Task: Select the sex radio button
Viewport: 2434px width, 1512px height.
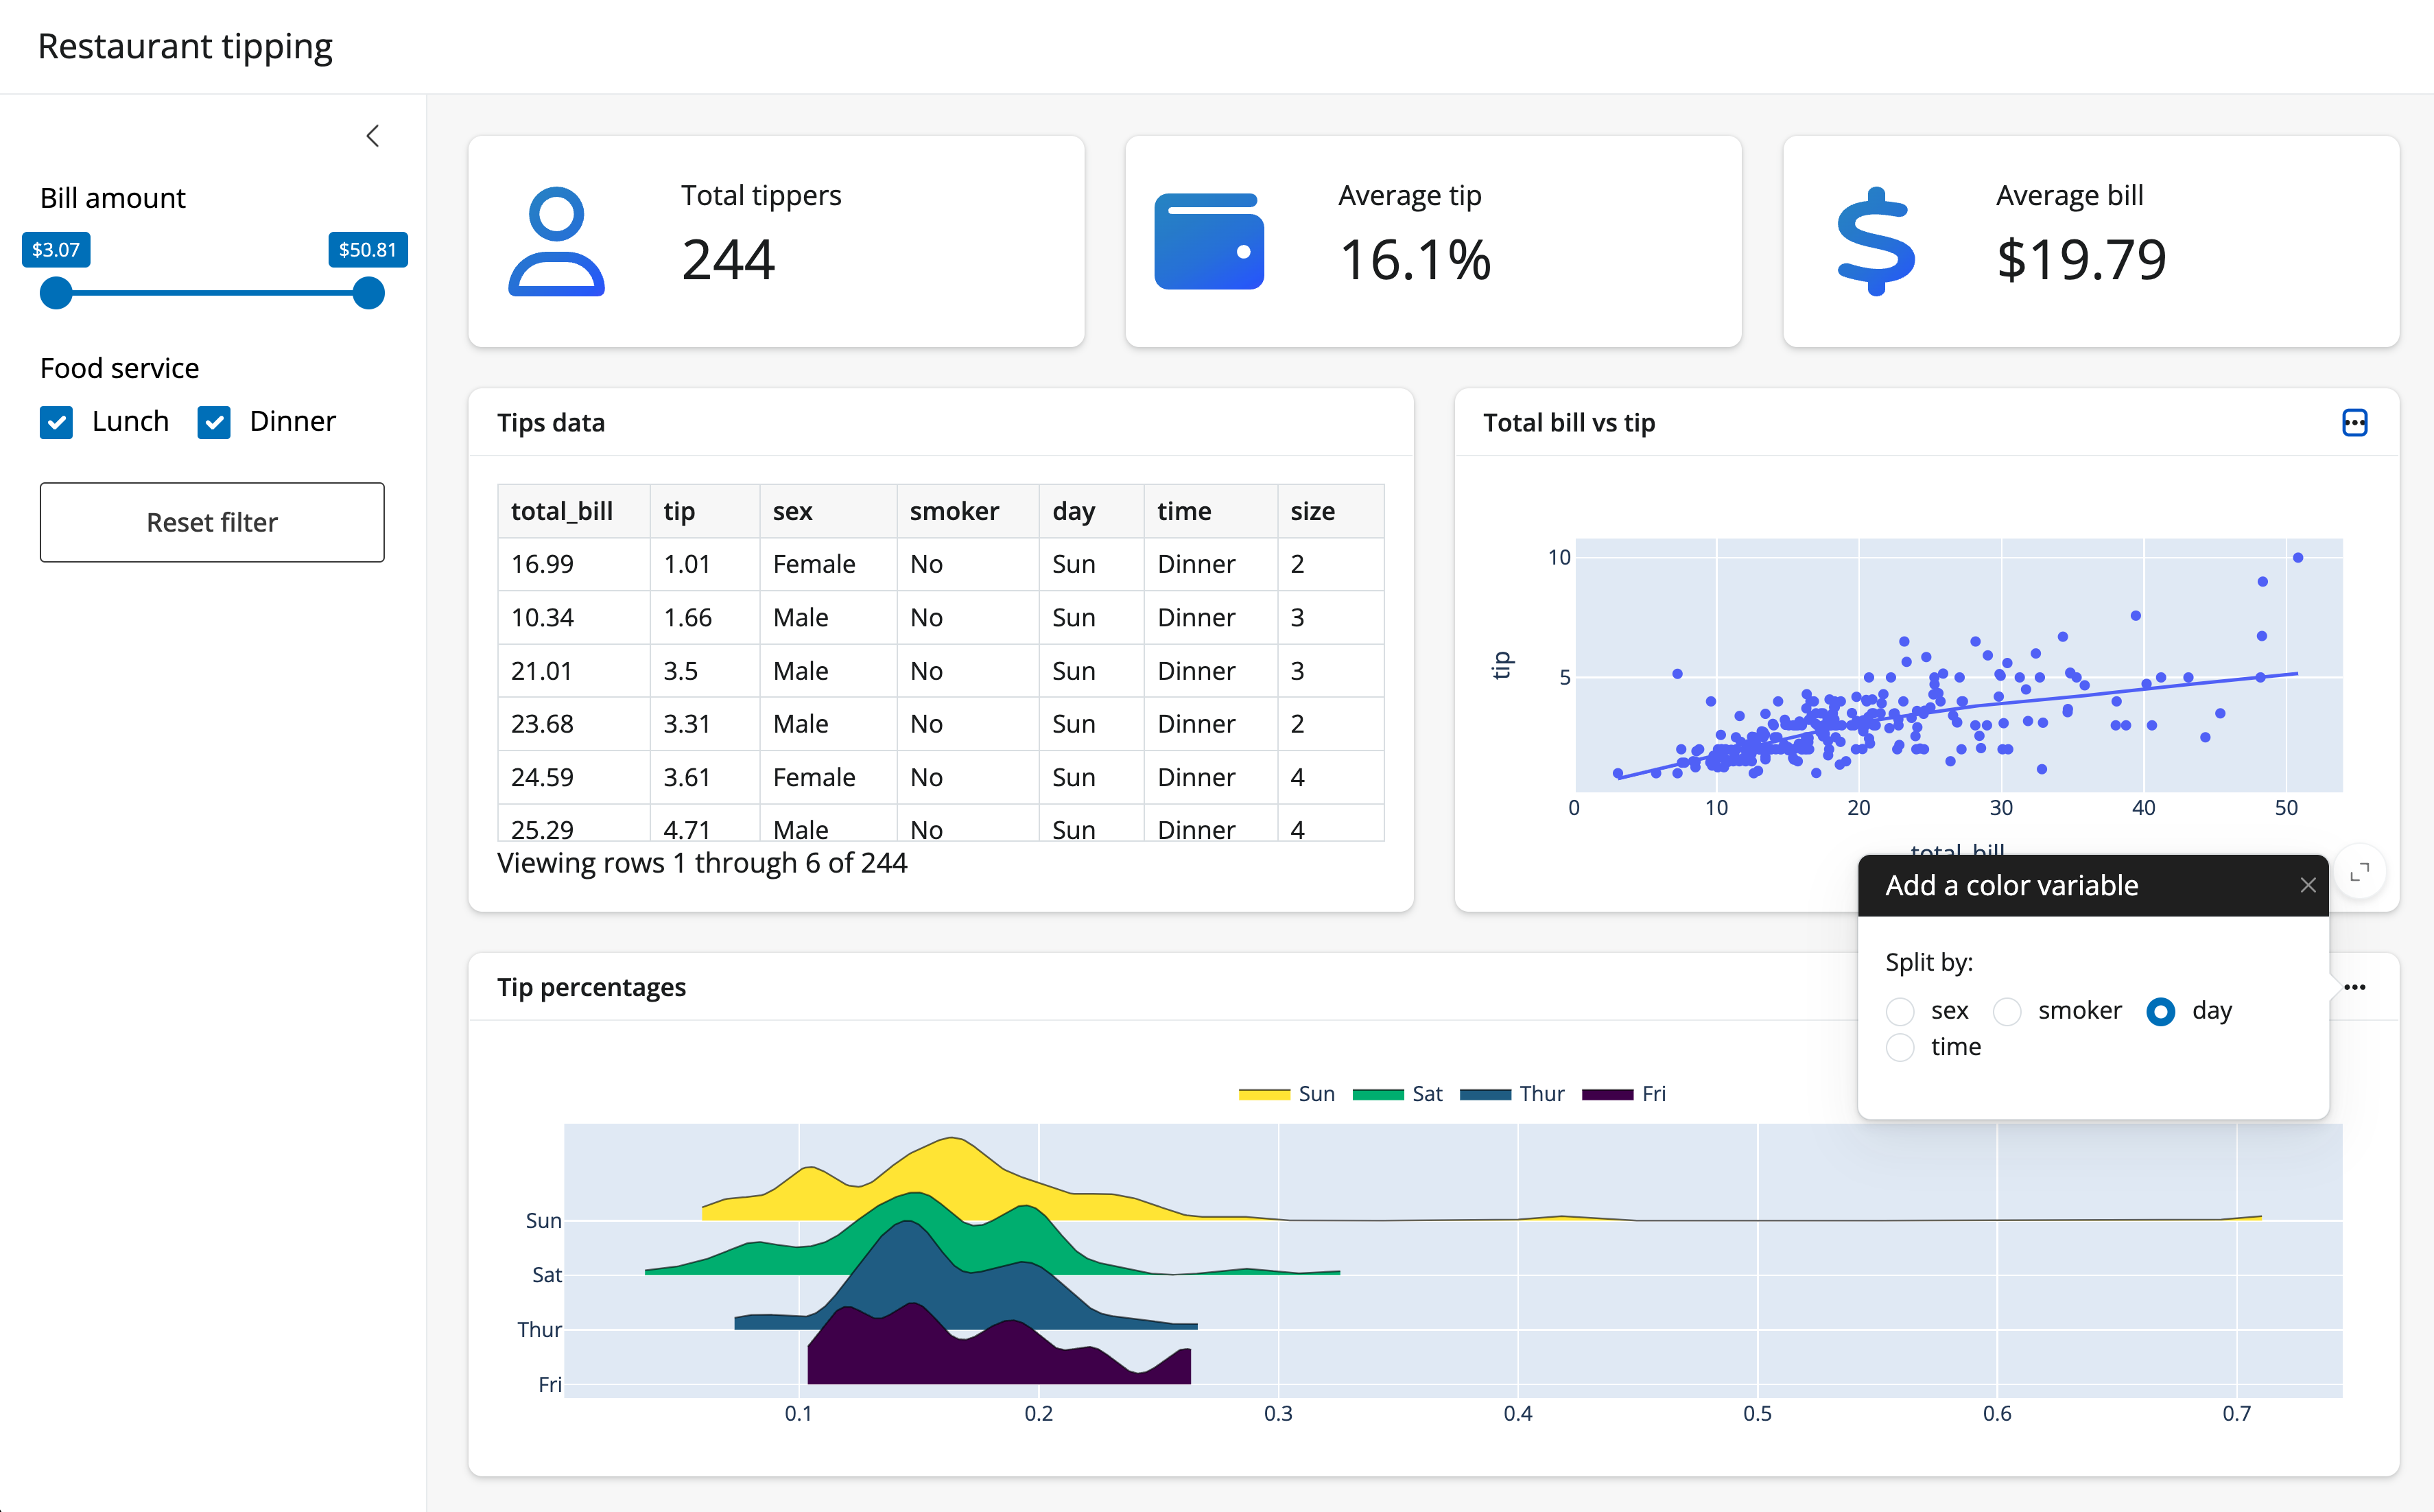Action: point(1900,1011)
